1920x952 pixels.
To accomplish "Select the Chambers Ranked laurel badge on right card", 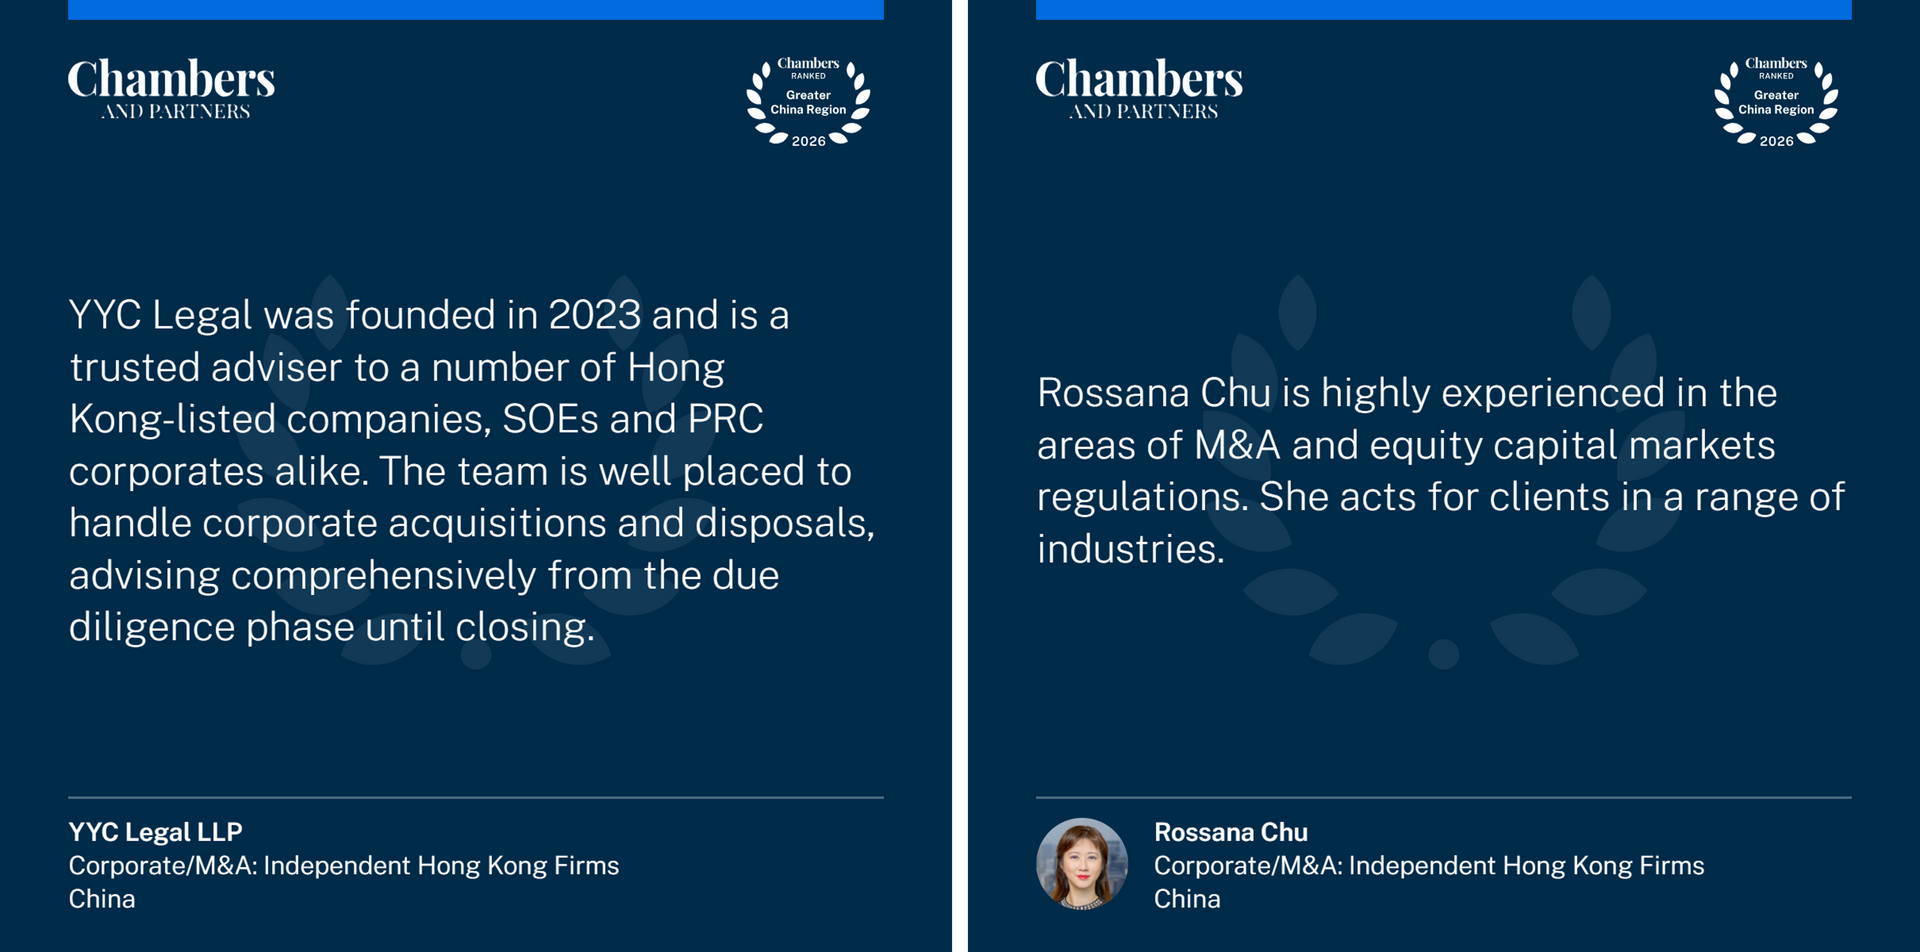I will [x=1776, y=102].
